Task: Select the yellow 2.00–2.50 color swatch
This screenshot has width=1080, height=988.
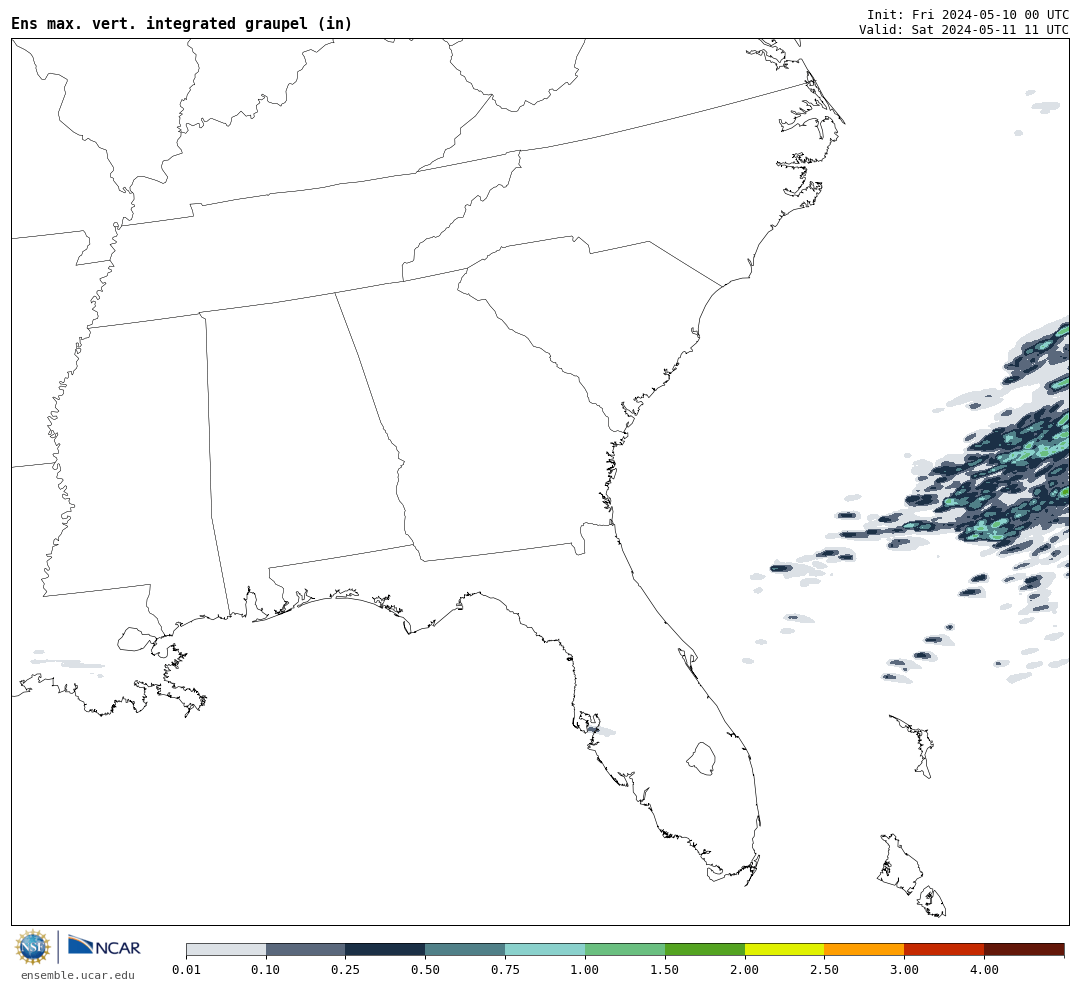Action: point(785,950)
